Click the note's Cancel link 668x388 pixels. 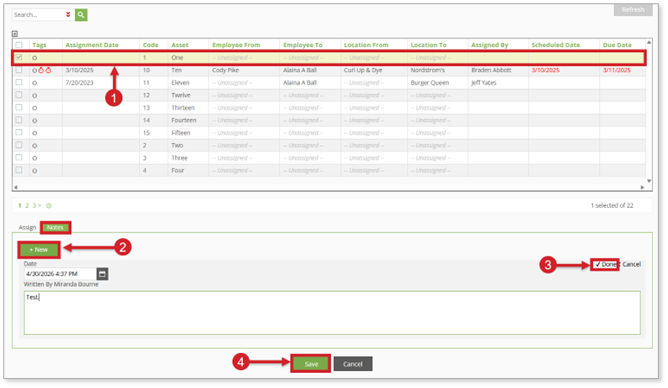click(631, 264)
